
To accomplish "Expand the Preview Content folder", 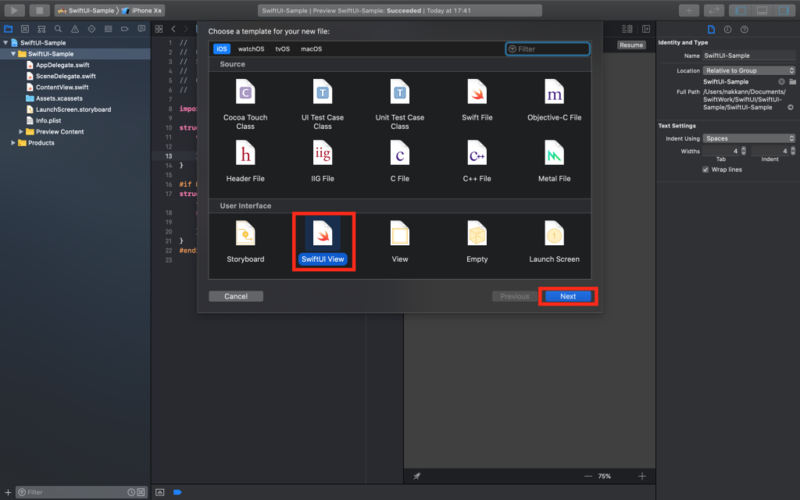I will [x=21, y=132].
